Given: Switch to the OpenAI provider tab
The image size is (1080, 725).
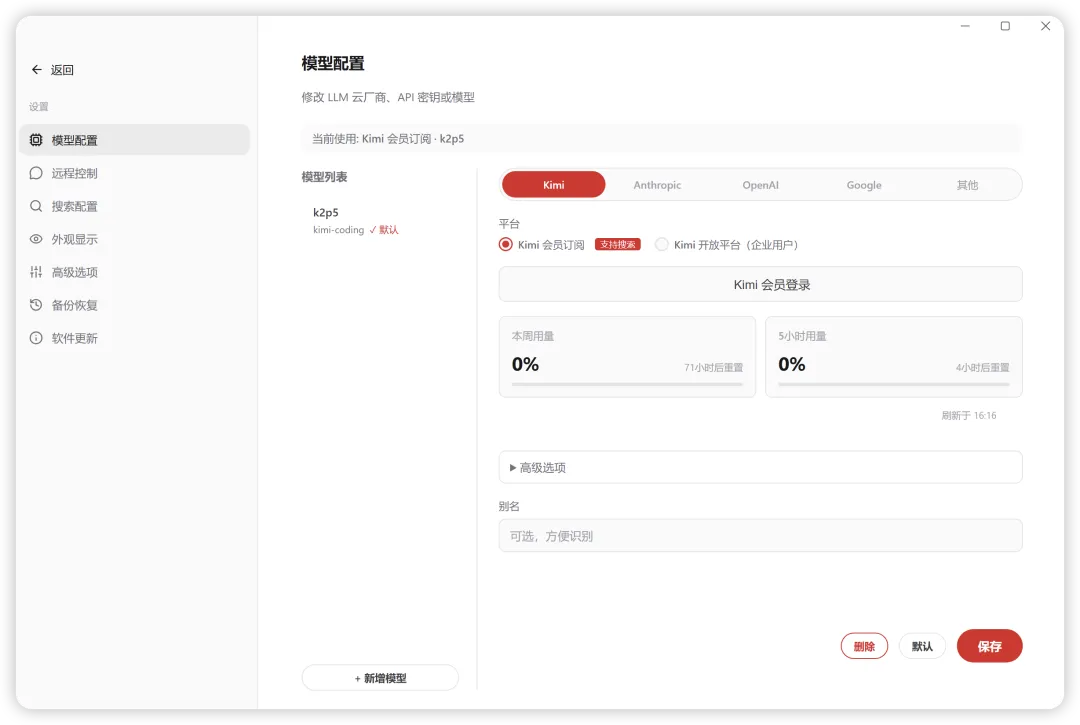Looking at the screenshot, I should click(760, 185).
